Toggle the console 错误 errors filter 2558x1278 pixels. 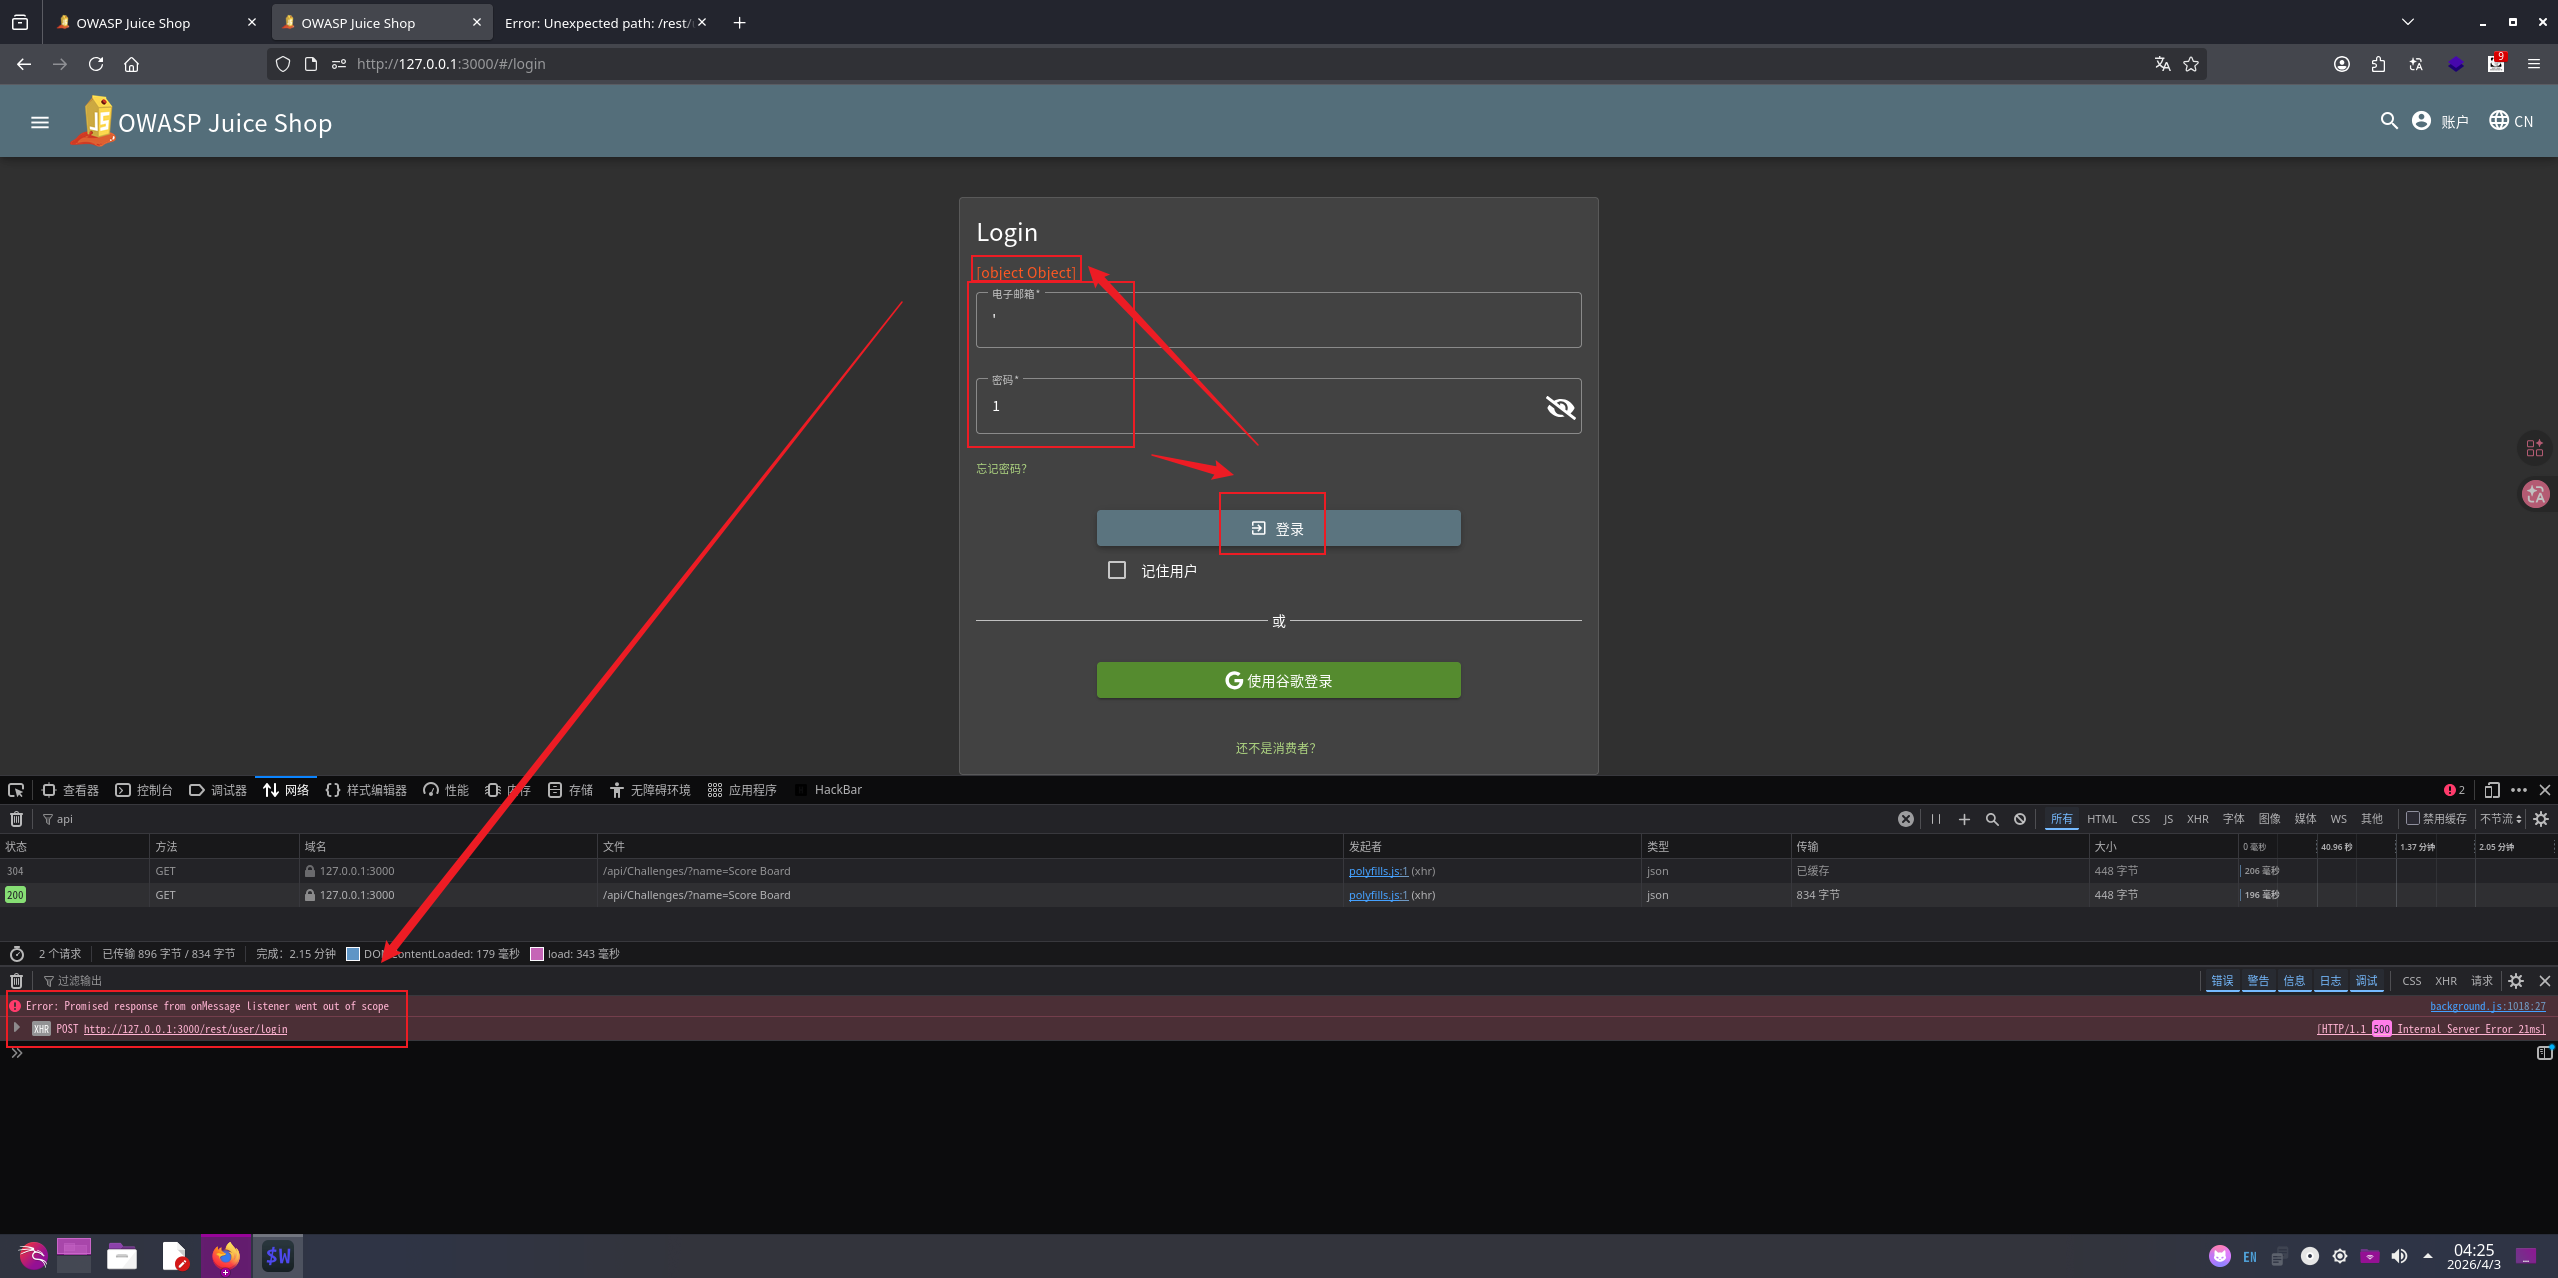2222,981
